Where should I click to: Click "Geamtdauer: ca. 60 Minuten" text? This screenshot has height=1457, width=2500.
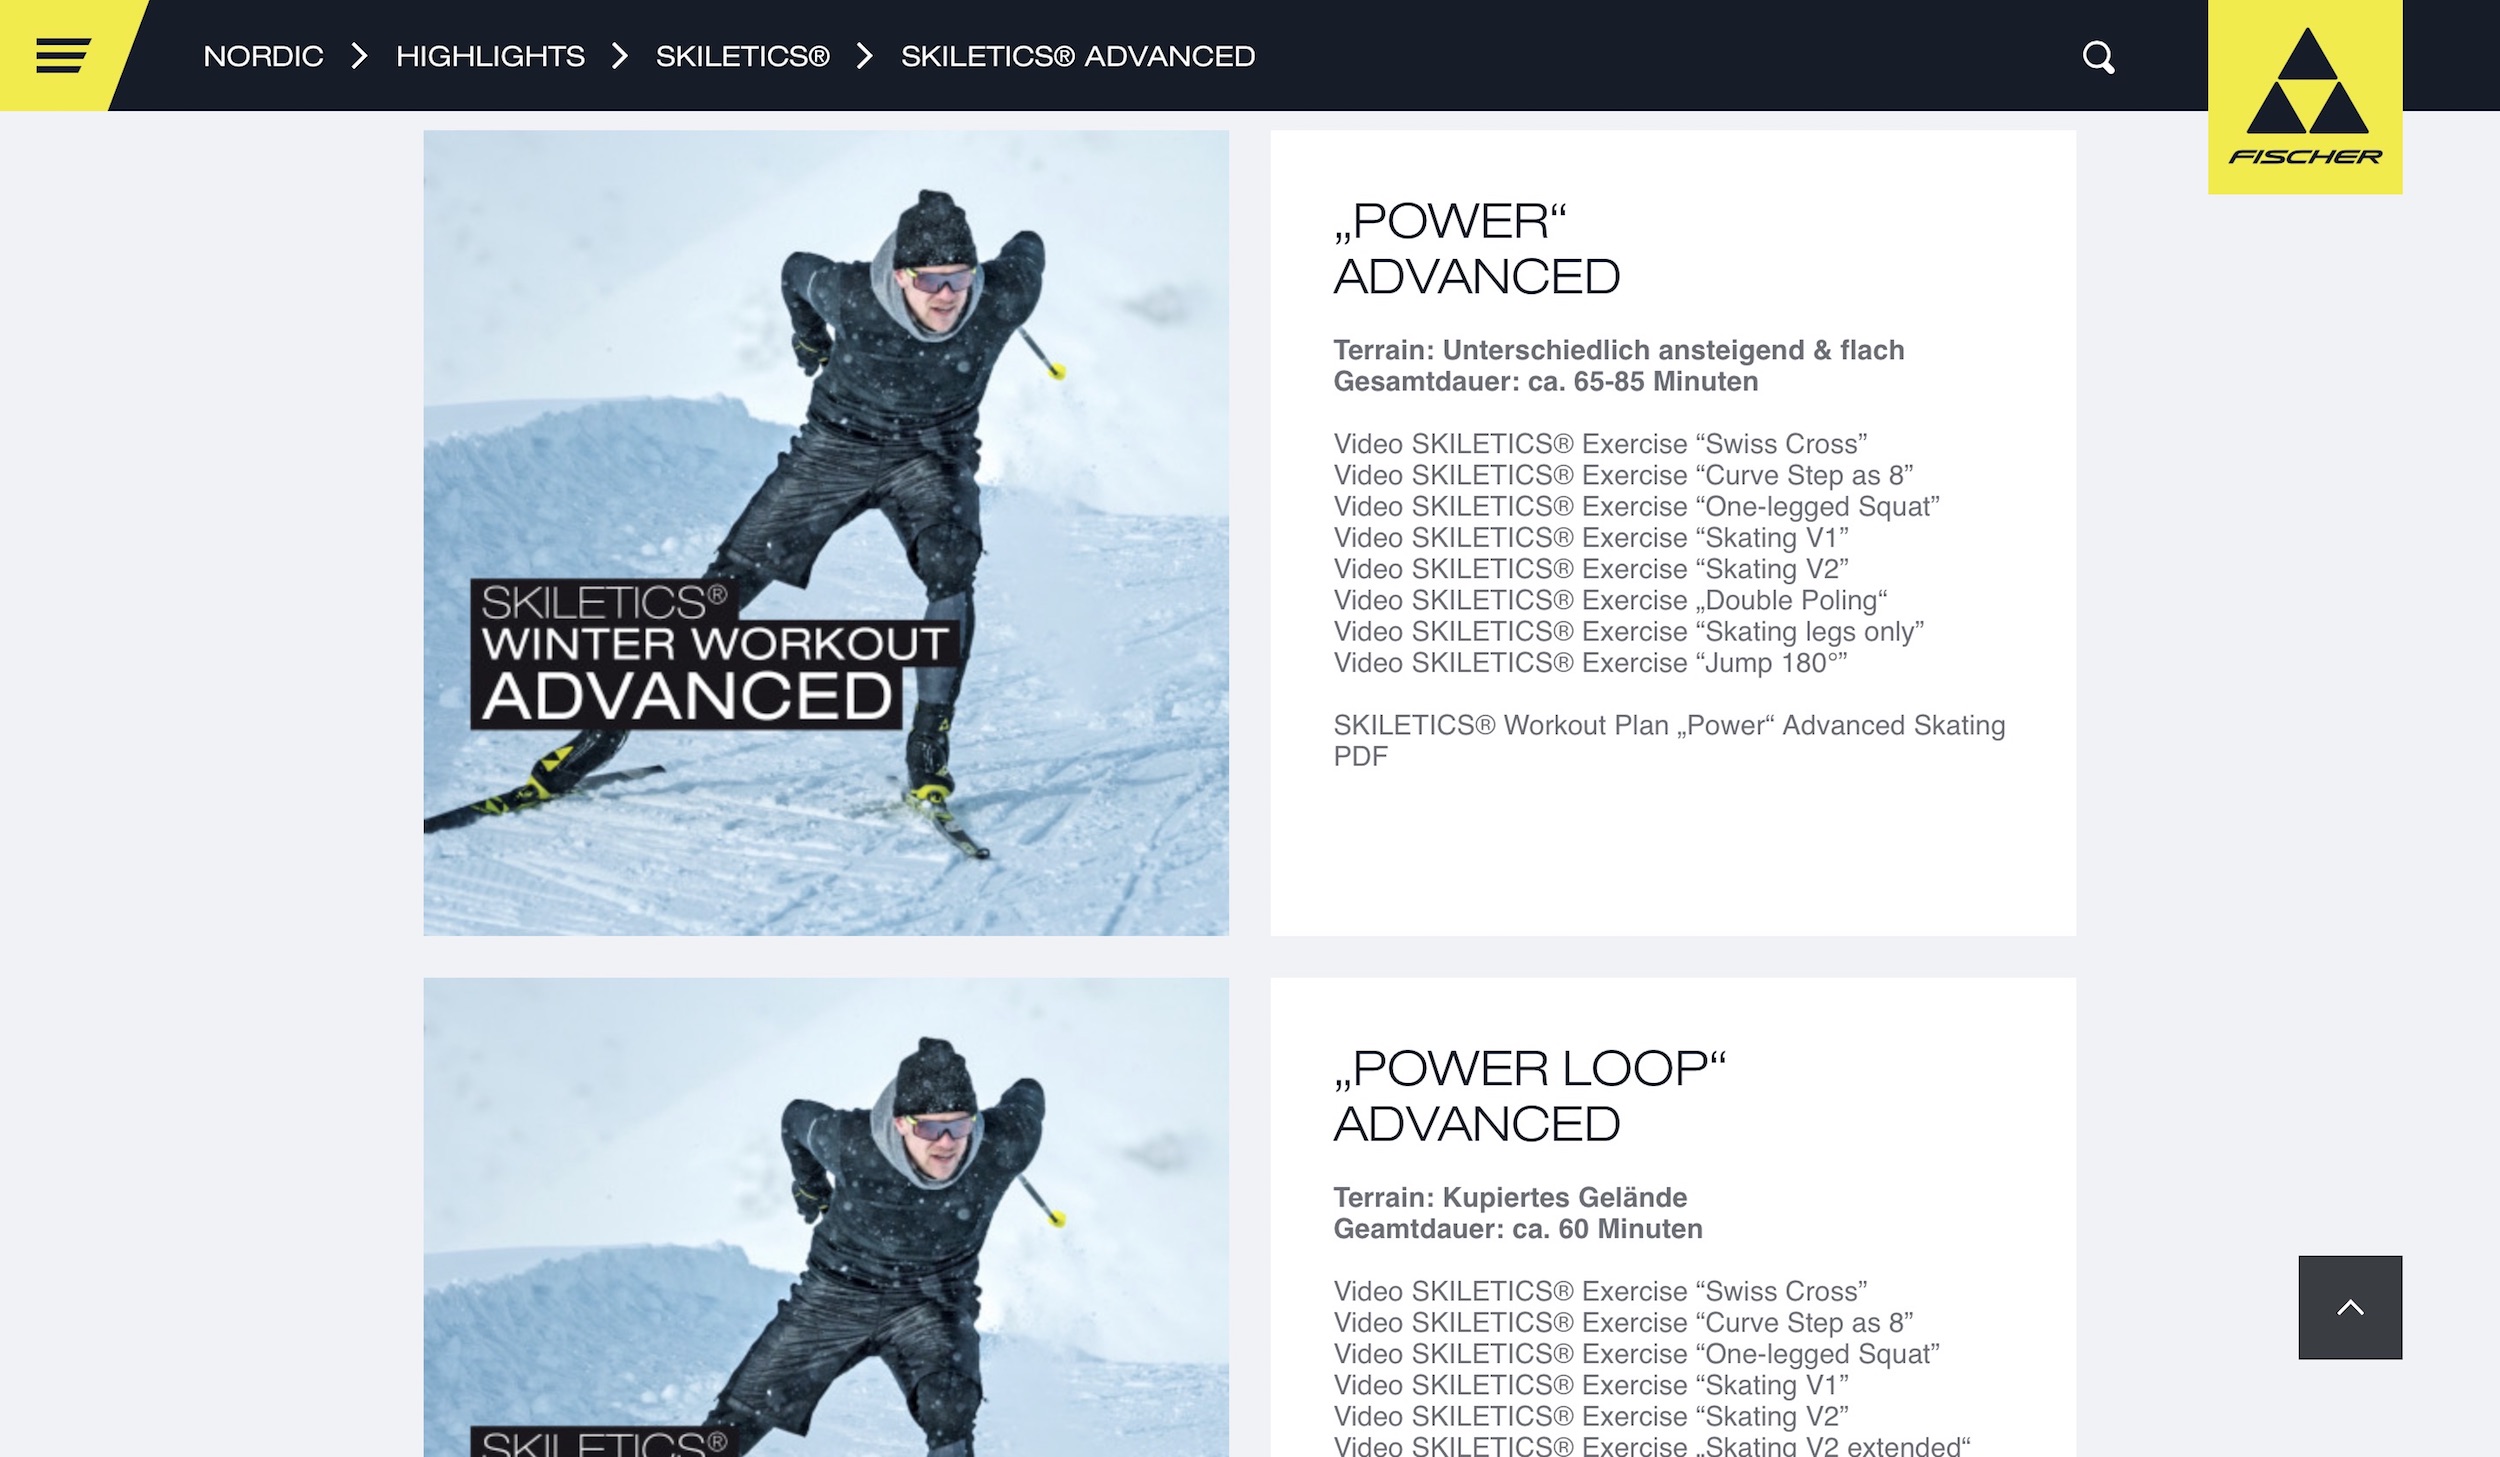[1518, 1229]
